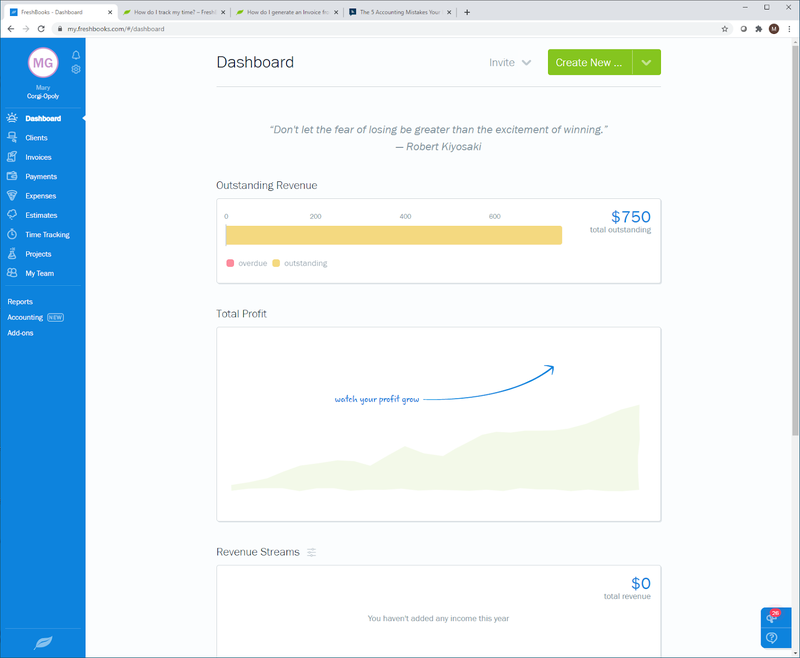Click the Time Tracking clock icon

click(12, 234)
